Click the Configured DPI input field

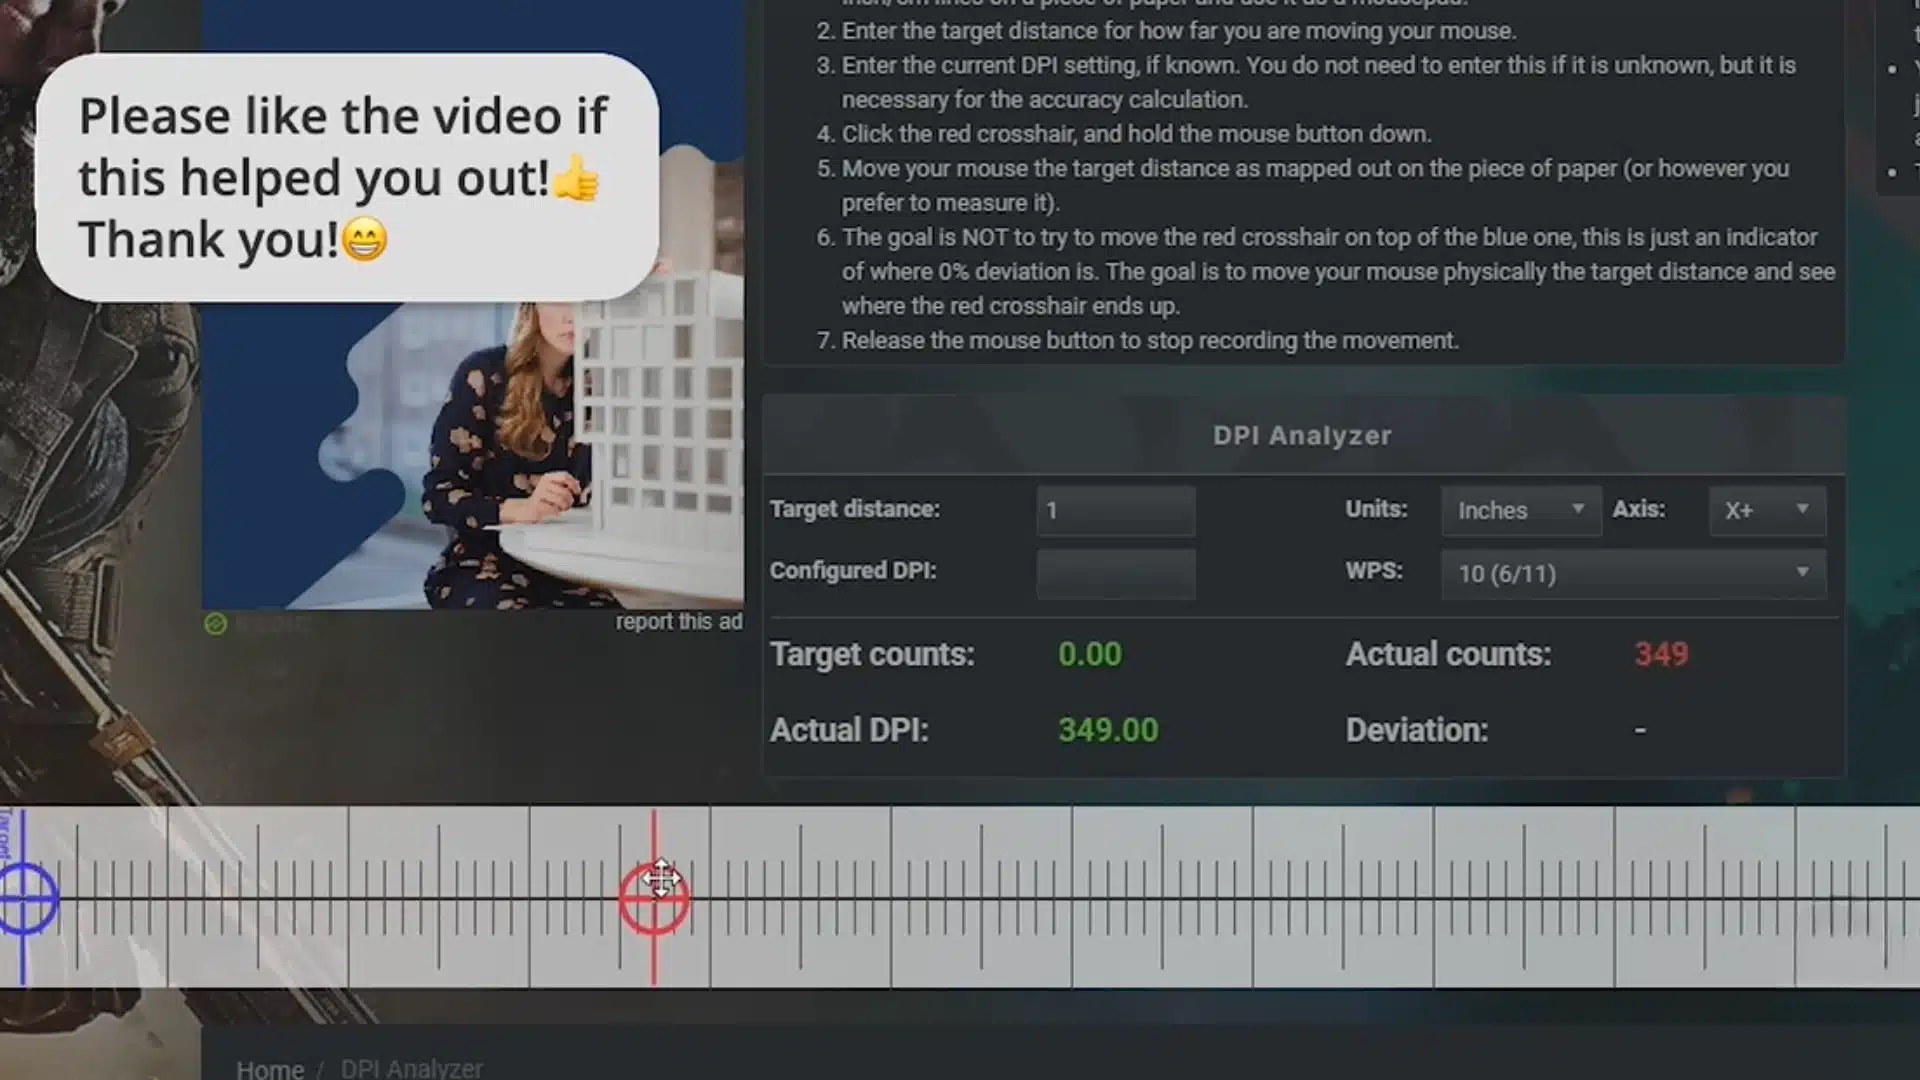[1116, 574]
